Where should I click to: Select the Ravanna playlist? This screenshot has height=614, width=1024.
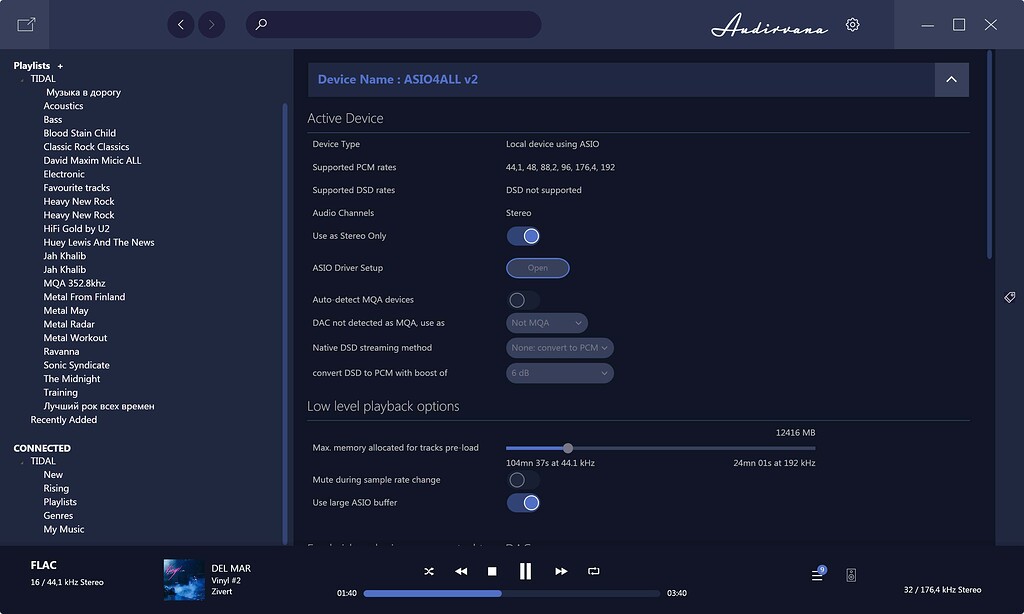(61, 352)
